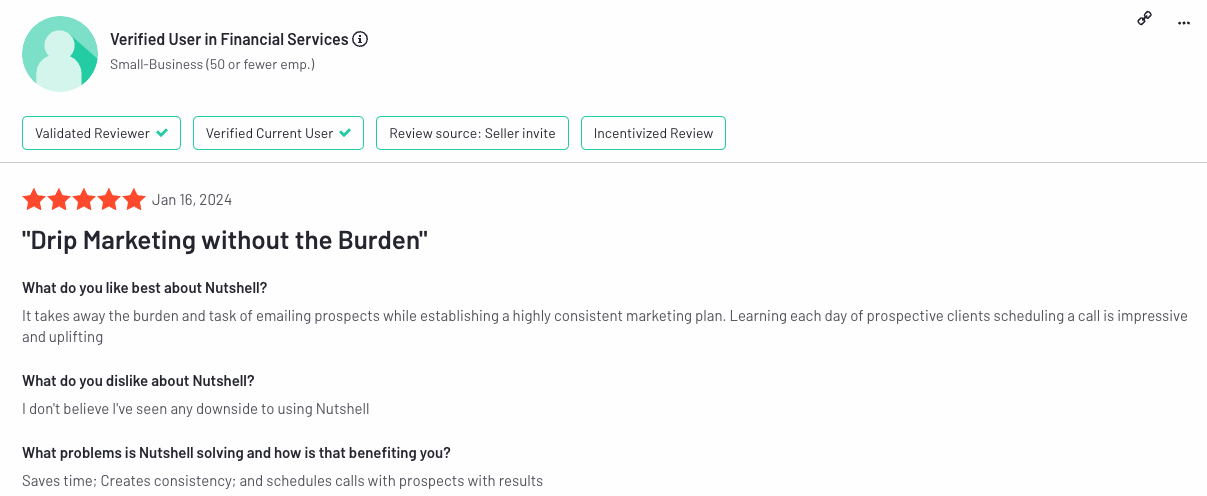
Task: Click "What do you like best about Nutshell?" heading
Action: [145, 288]
